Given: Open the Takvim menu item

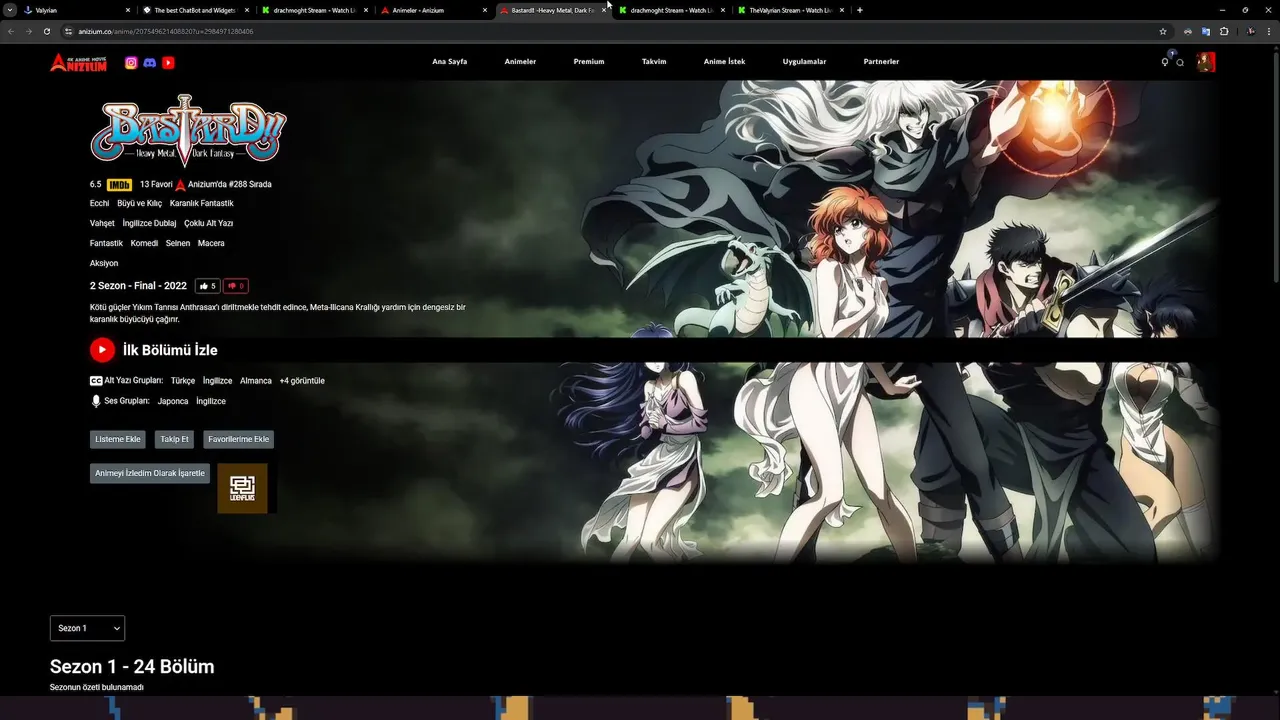Looking at the screenshot, I should tap(654, 62).
